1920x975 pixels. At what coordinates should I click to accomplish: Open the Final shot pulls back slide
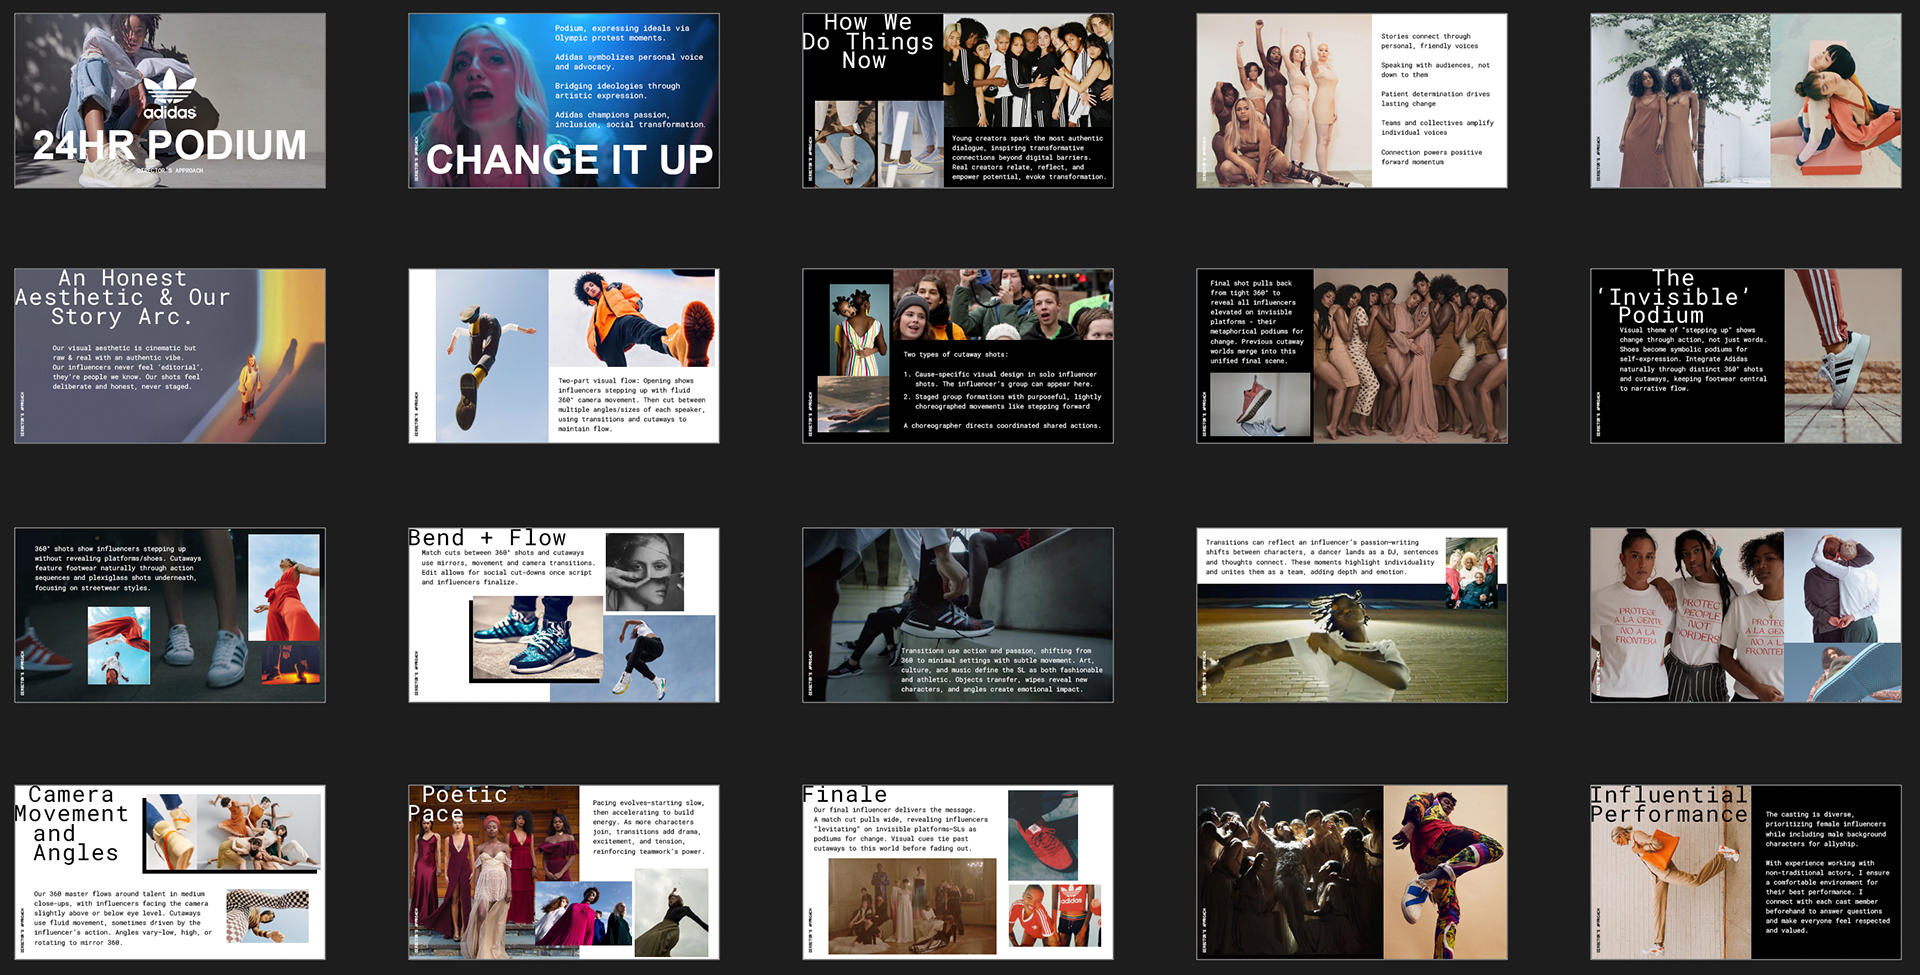[x=1352, y=356]
